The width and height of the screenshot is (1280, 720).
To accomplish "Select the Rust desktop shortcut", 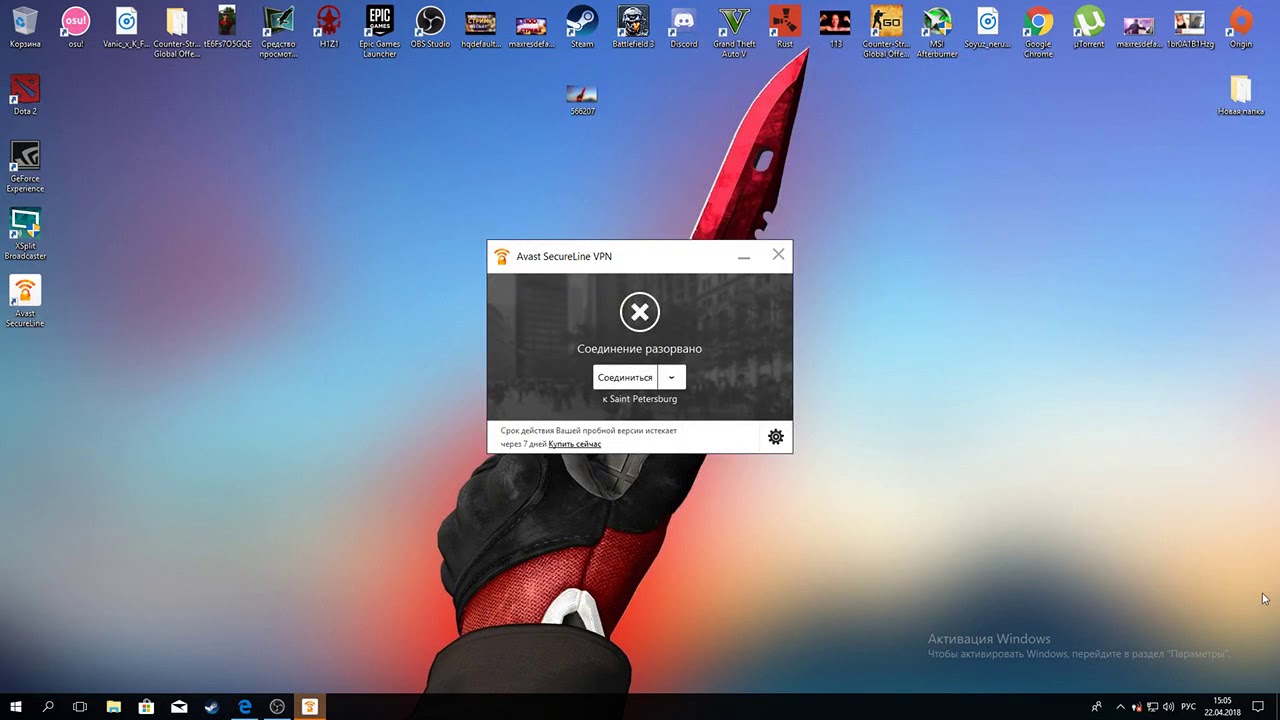I will [x=785, y=28].
